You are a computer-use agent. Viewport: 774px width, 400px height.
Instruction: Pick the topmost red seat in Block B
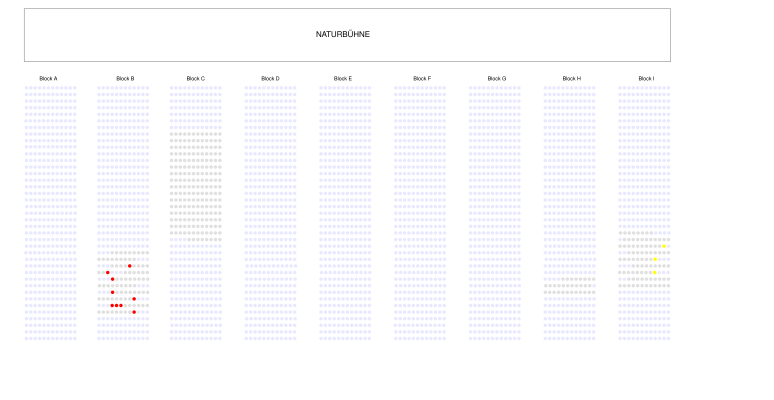point(130,266)
